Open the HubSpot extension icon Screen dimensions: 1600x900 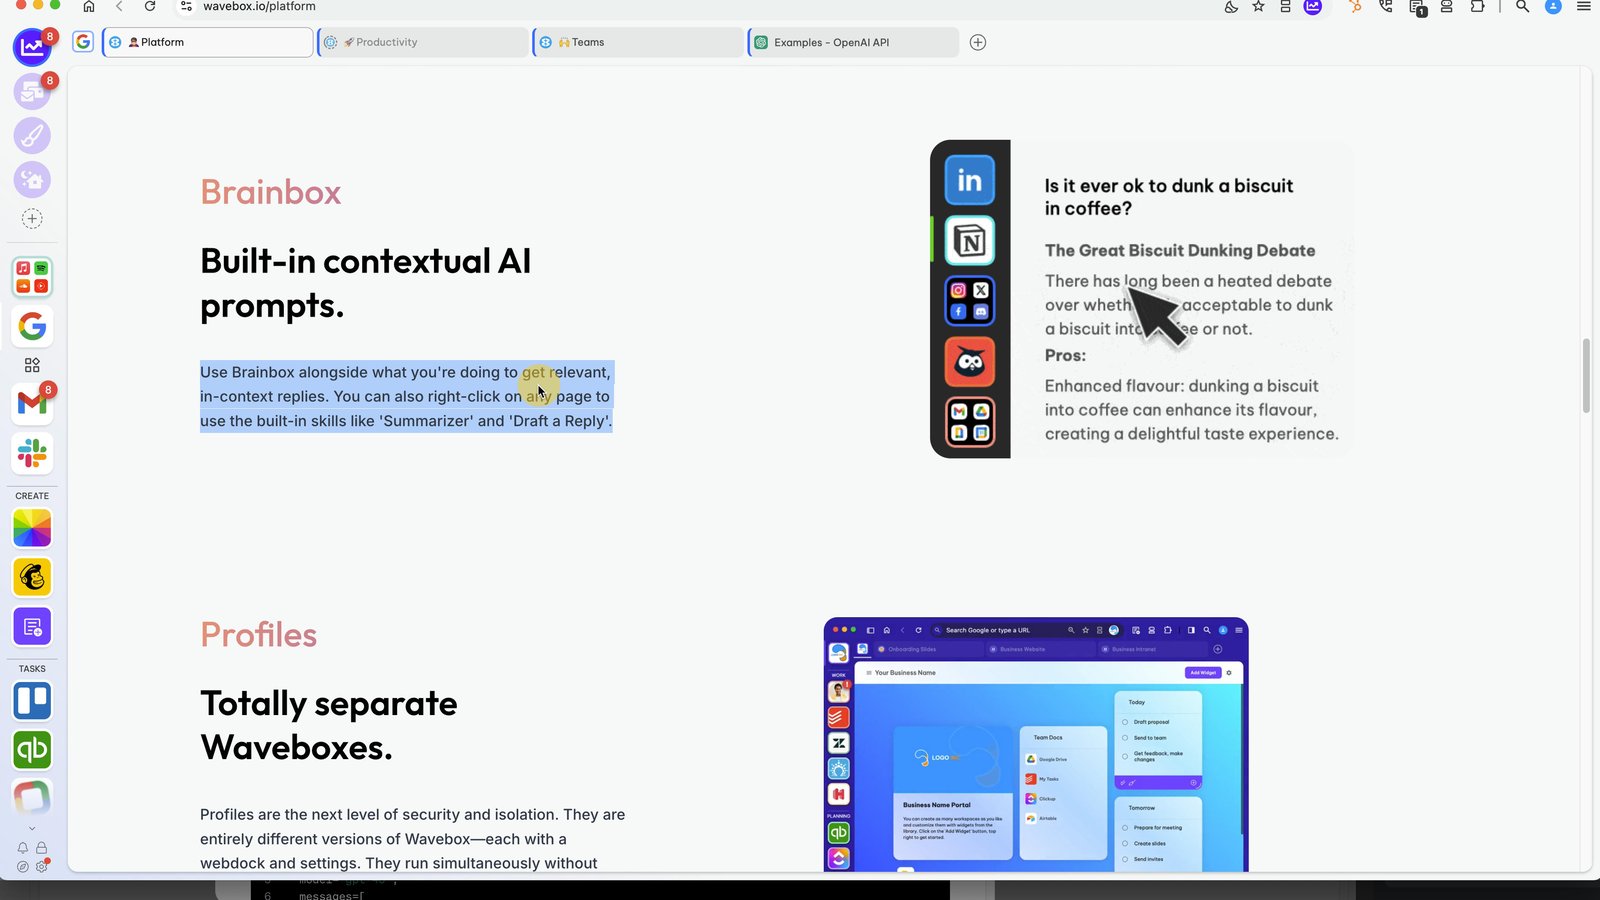click(x=1355, y=6)
